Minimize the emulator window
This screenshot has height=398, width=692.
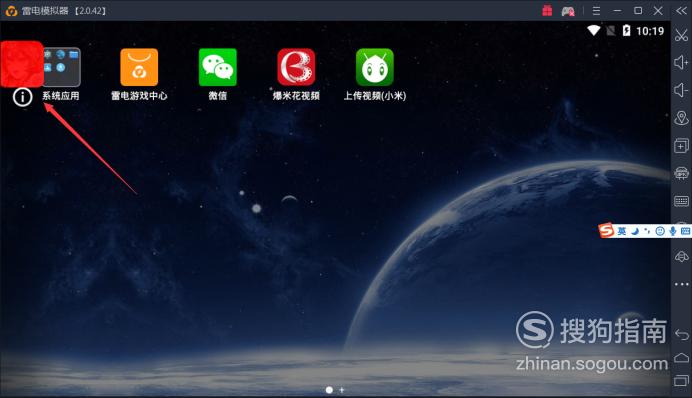(617, 11)
